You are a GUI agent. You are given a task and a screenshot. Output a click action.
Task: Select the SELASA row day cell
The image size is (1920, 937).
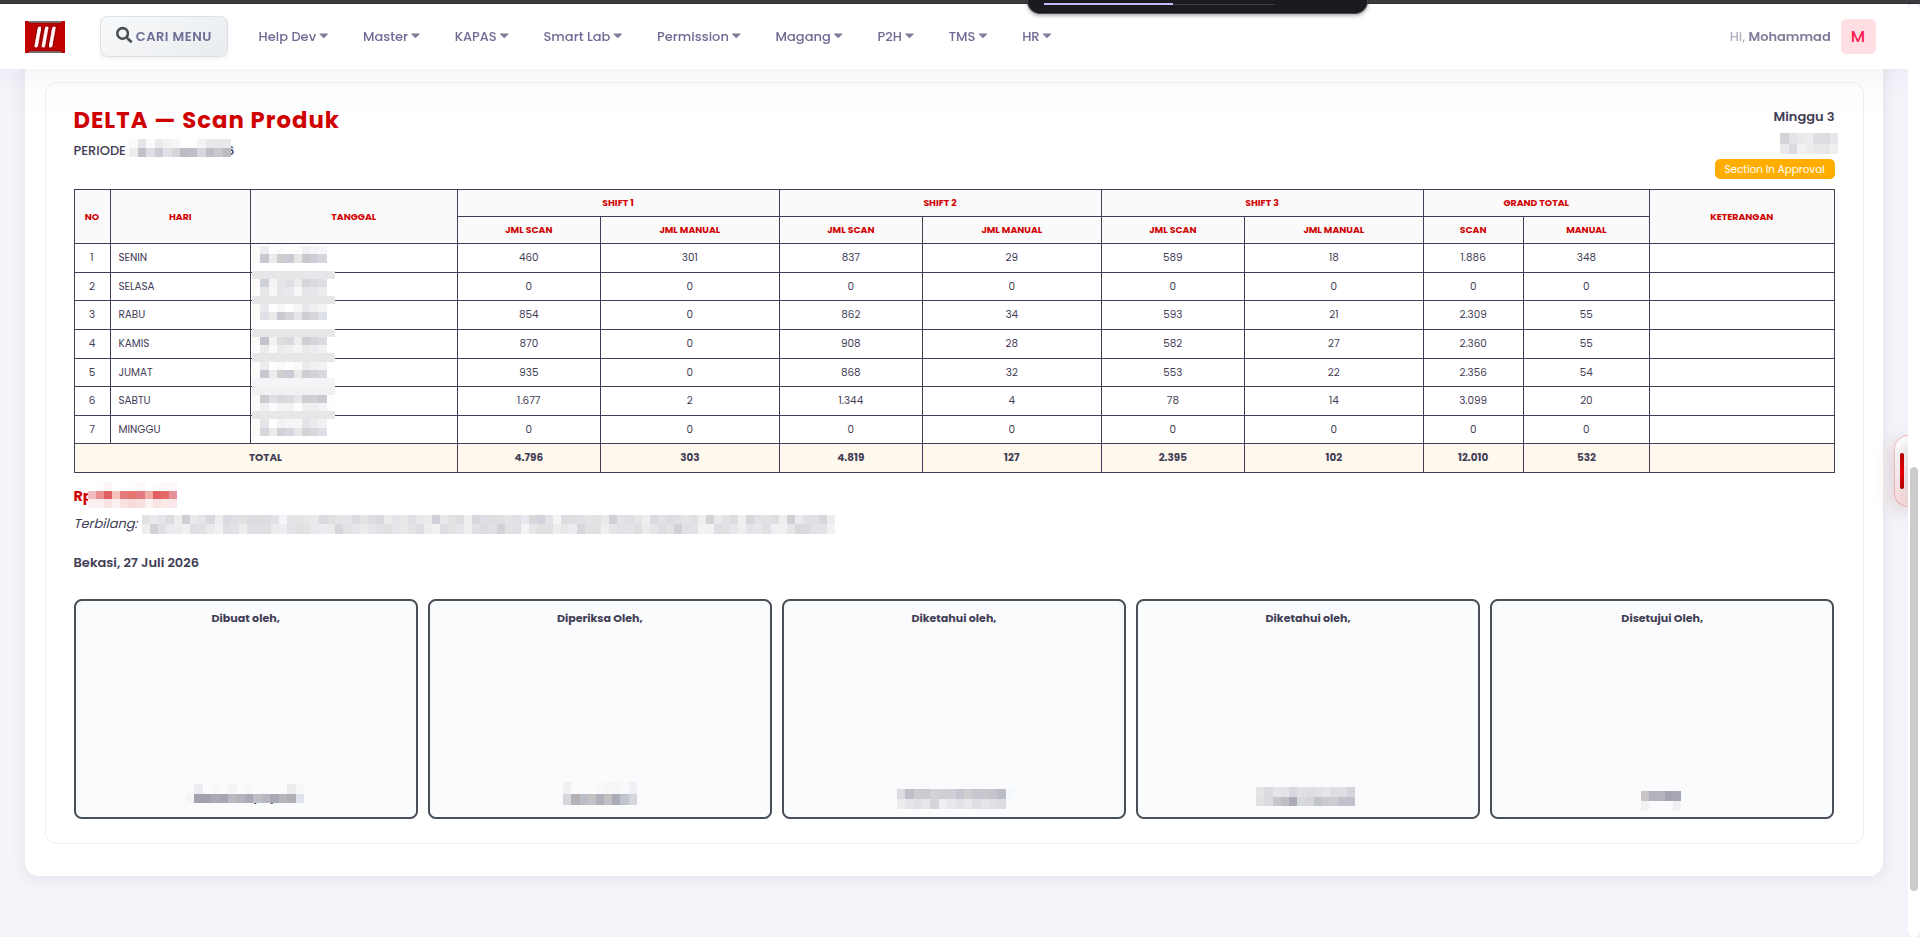(180, 286)
